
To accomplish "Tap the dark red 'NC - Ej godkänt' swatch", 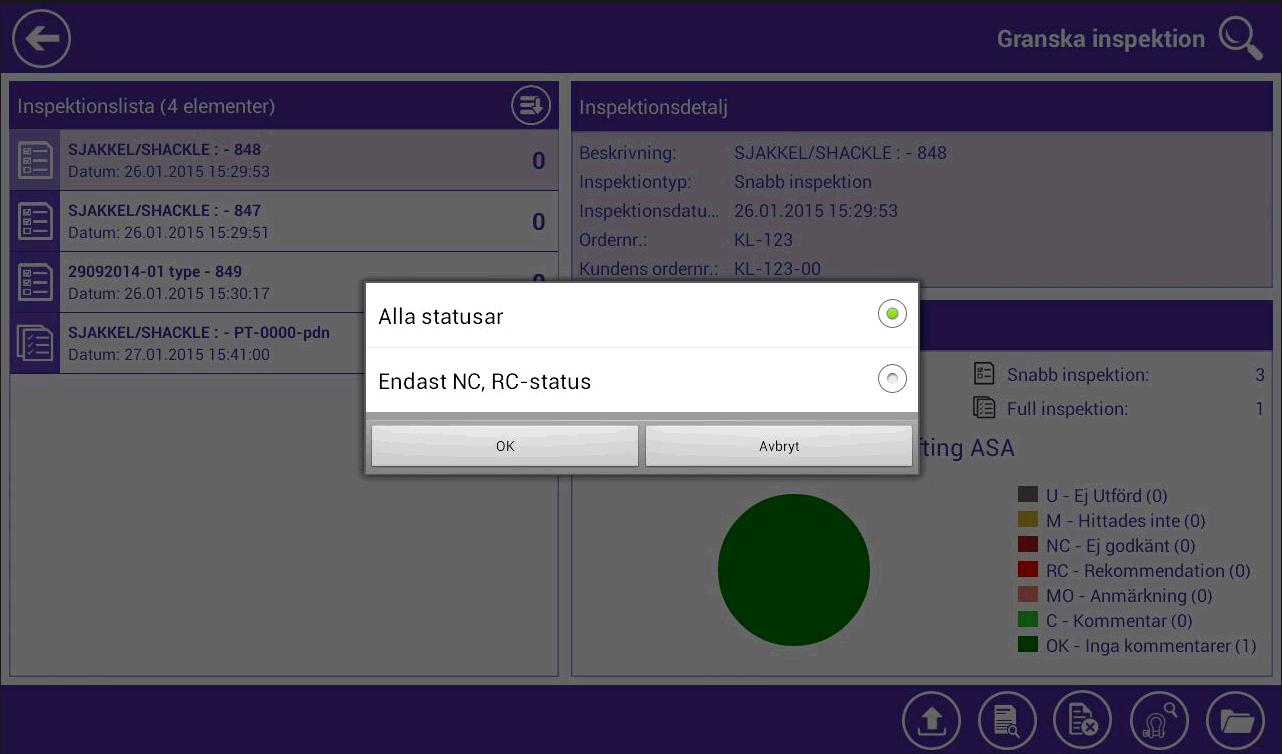I will [1027, 545].
